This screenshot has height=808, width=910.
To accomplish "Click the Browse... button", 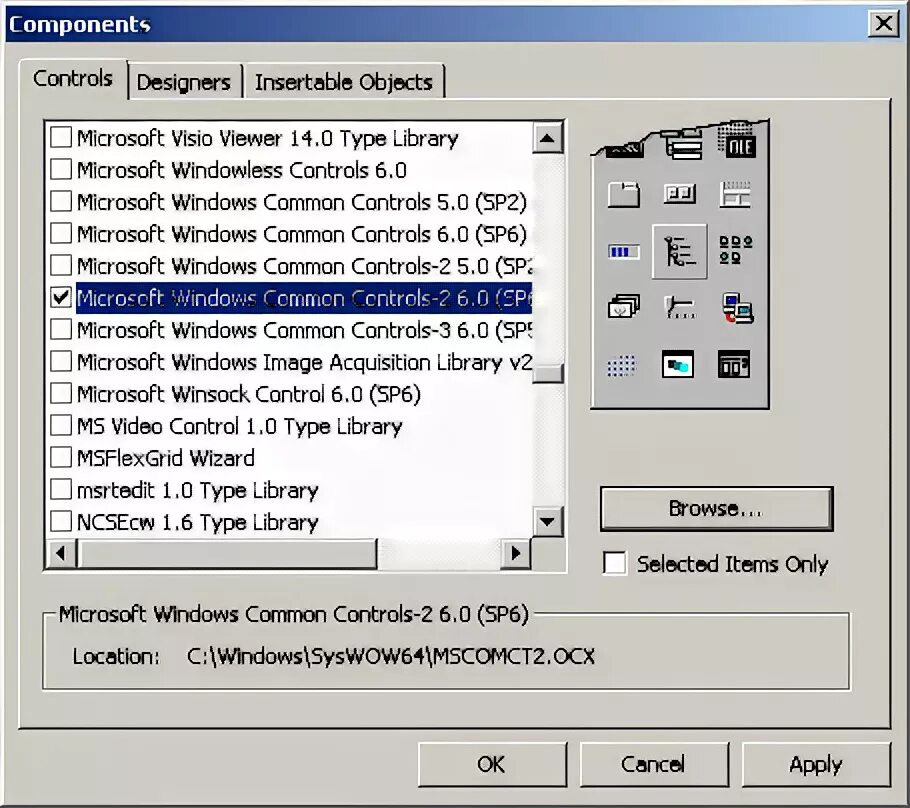I will (x=716, y=508).
